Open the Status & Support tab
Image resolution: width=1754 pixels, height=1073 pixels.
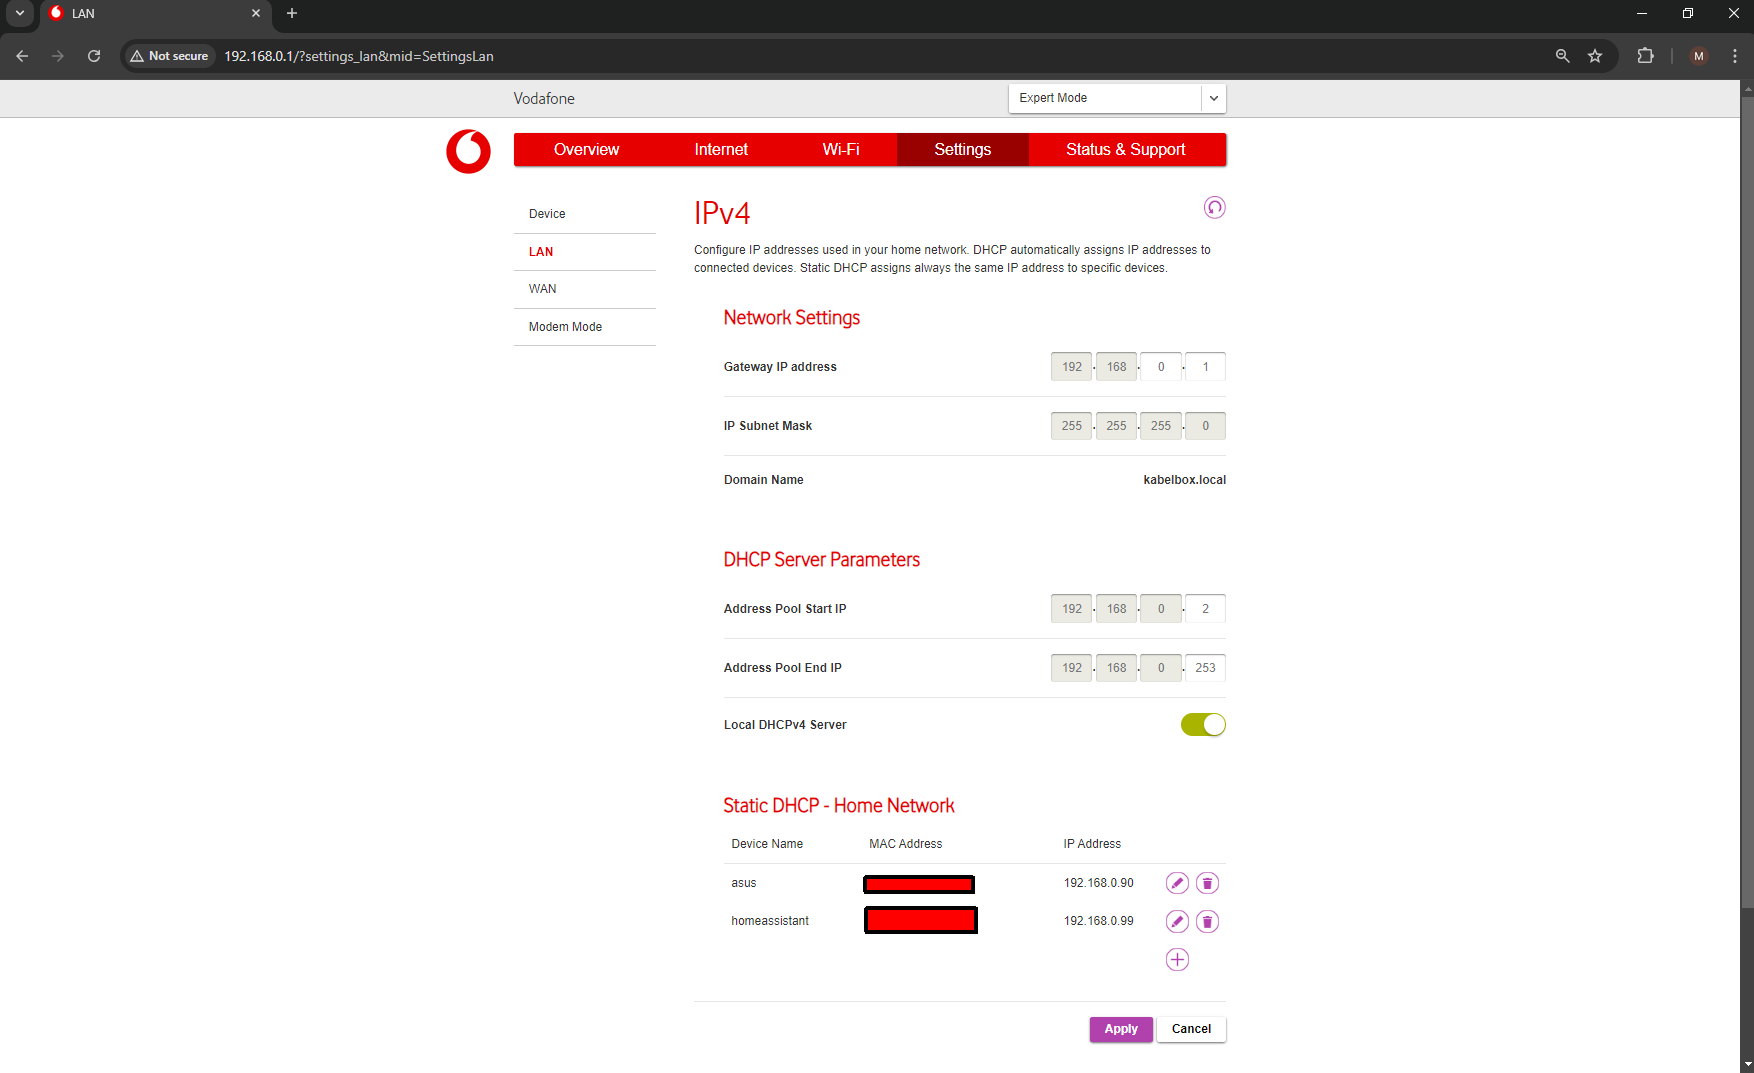[x=1125, y=150]
